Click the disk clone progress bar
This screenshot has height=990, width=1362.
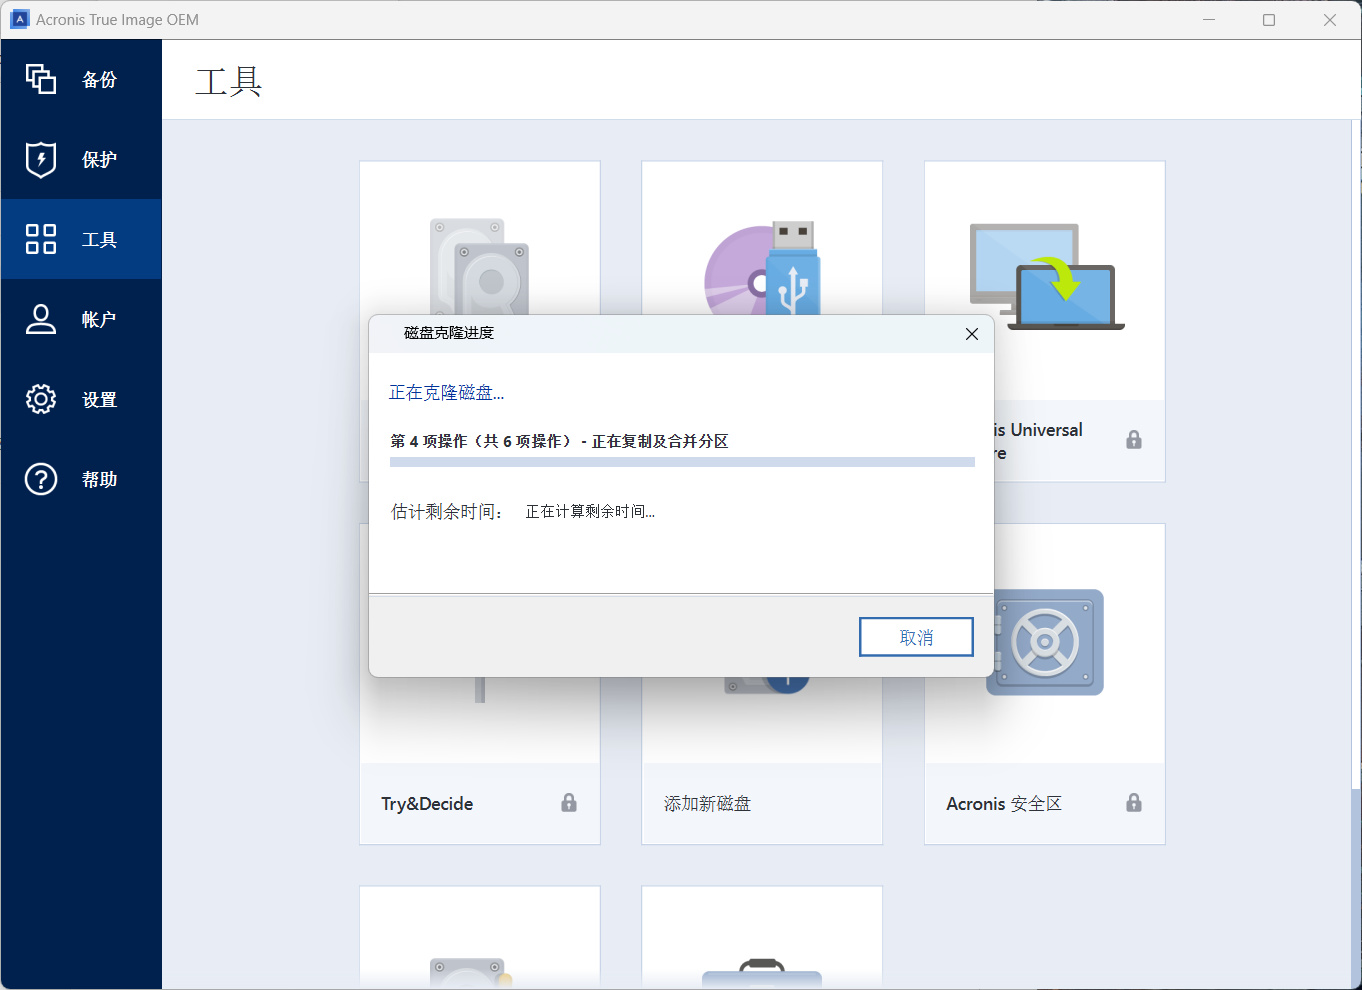(x=682, y=462)
